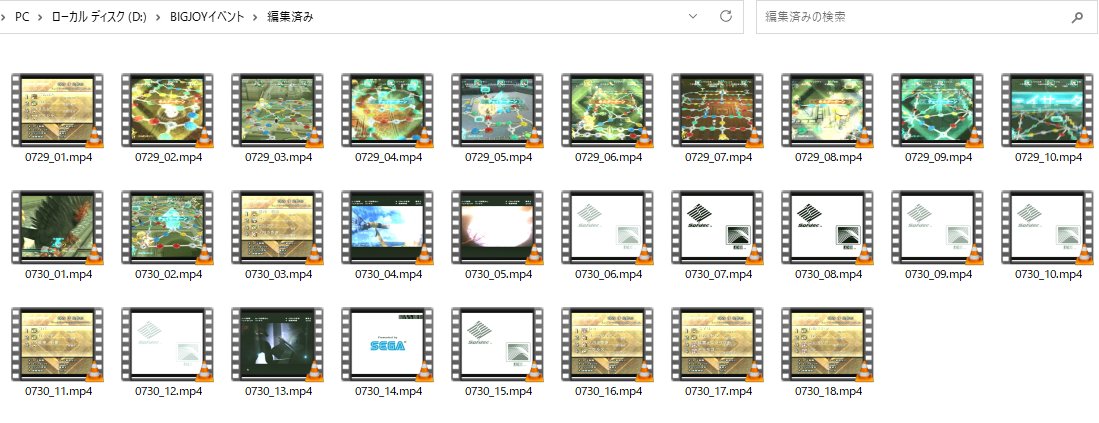Image resolution: width=1099 pixels, height=423 pixels.
Task: Expand chevron after ローカル ディスク (D:)
Action: click(158, 18)
